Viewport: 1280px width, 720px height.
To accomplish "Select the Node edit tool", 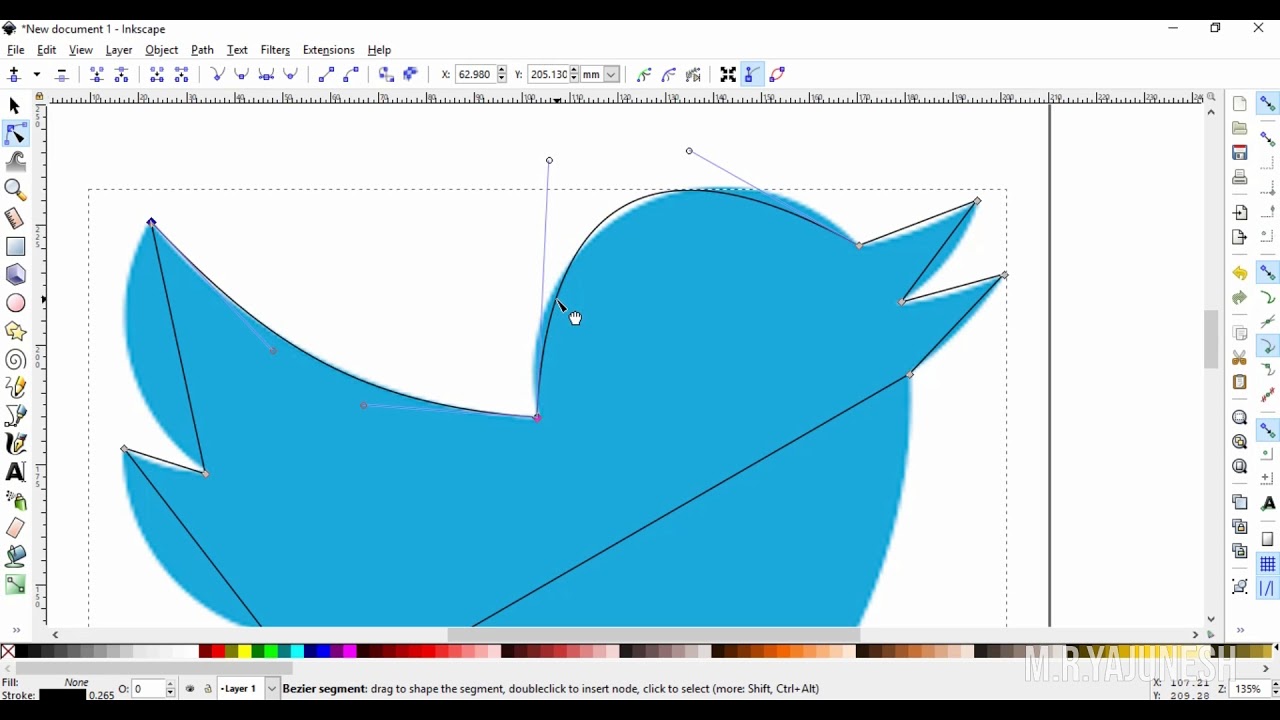I will [15, 134].
